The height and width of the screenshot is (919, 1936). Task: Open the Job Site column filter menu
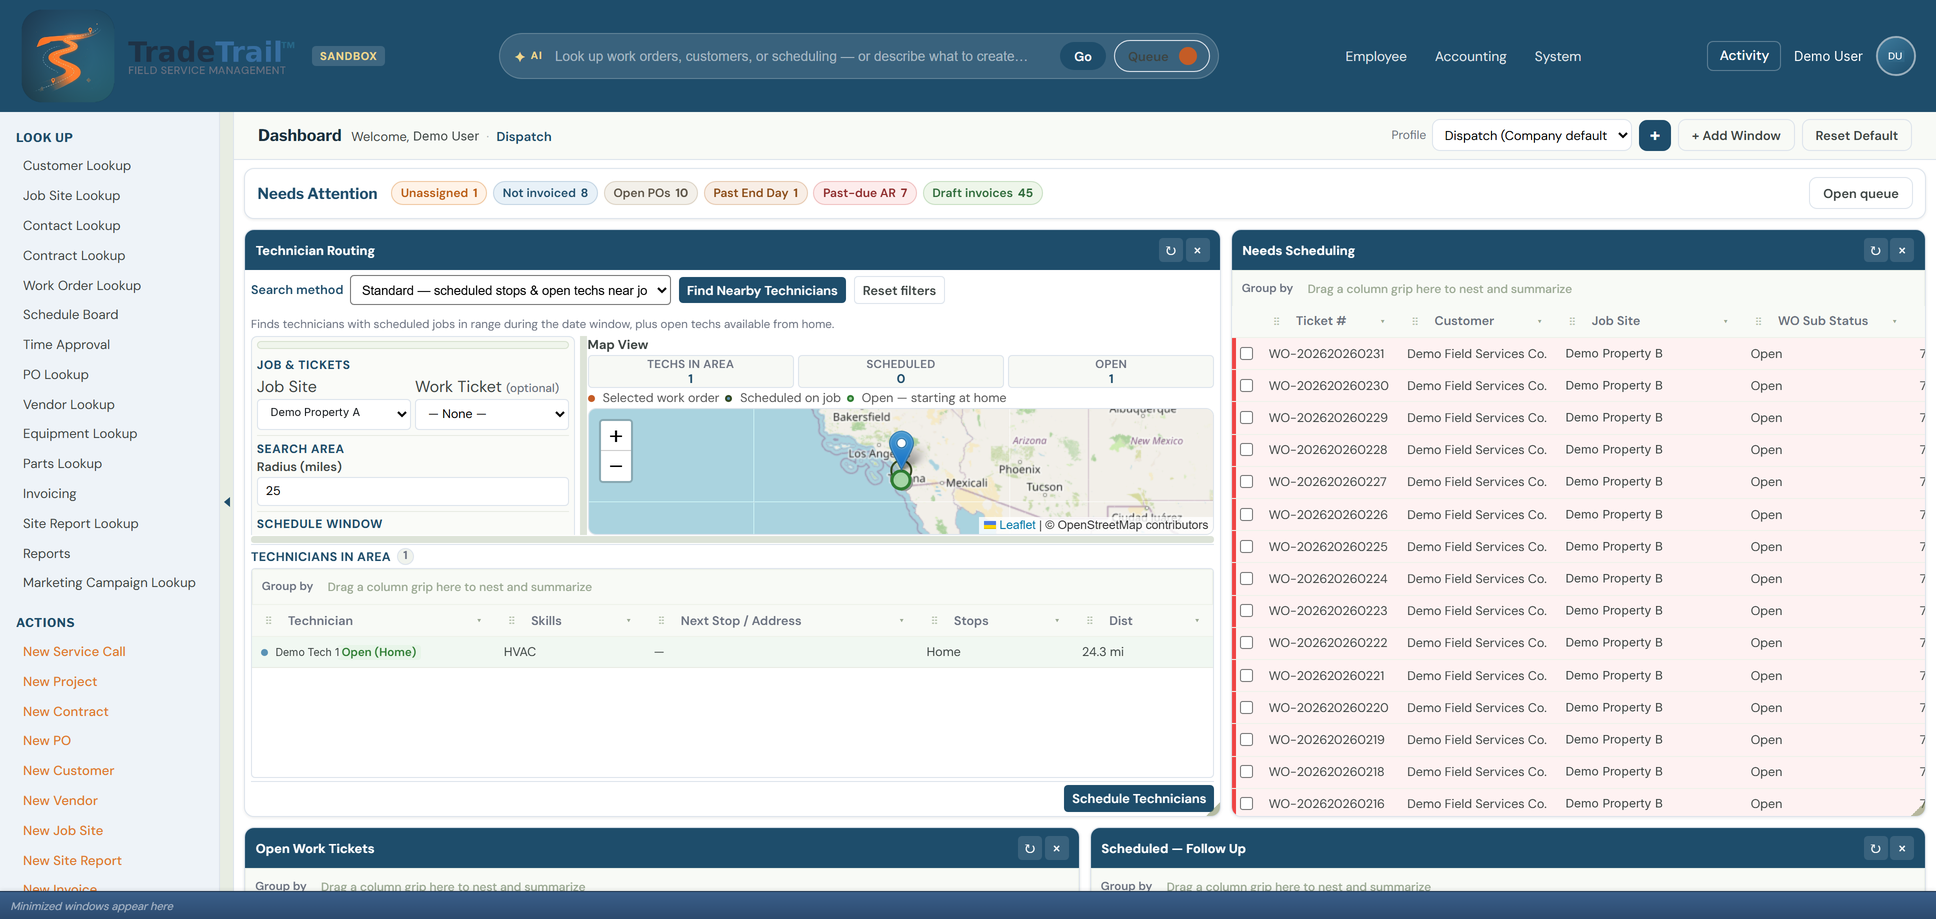(x=1726, y=322)
